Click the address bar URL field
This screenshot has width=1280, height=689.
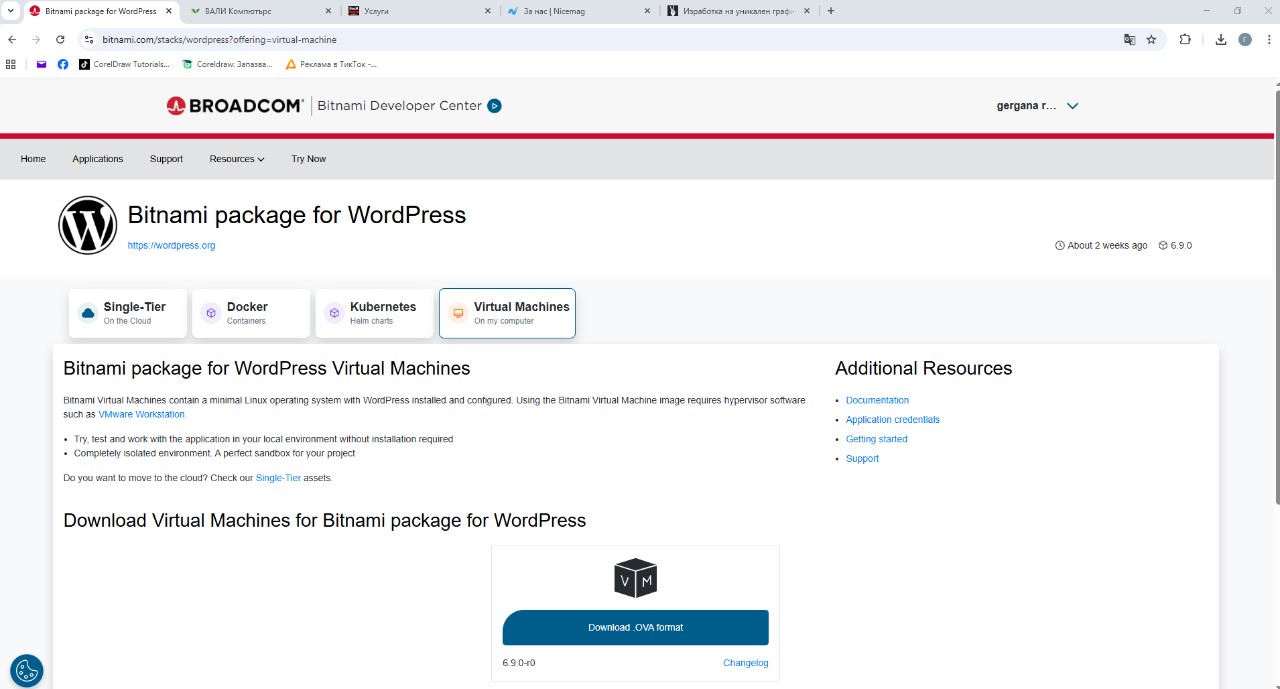click(x=600, y=40)
